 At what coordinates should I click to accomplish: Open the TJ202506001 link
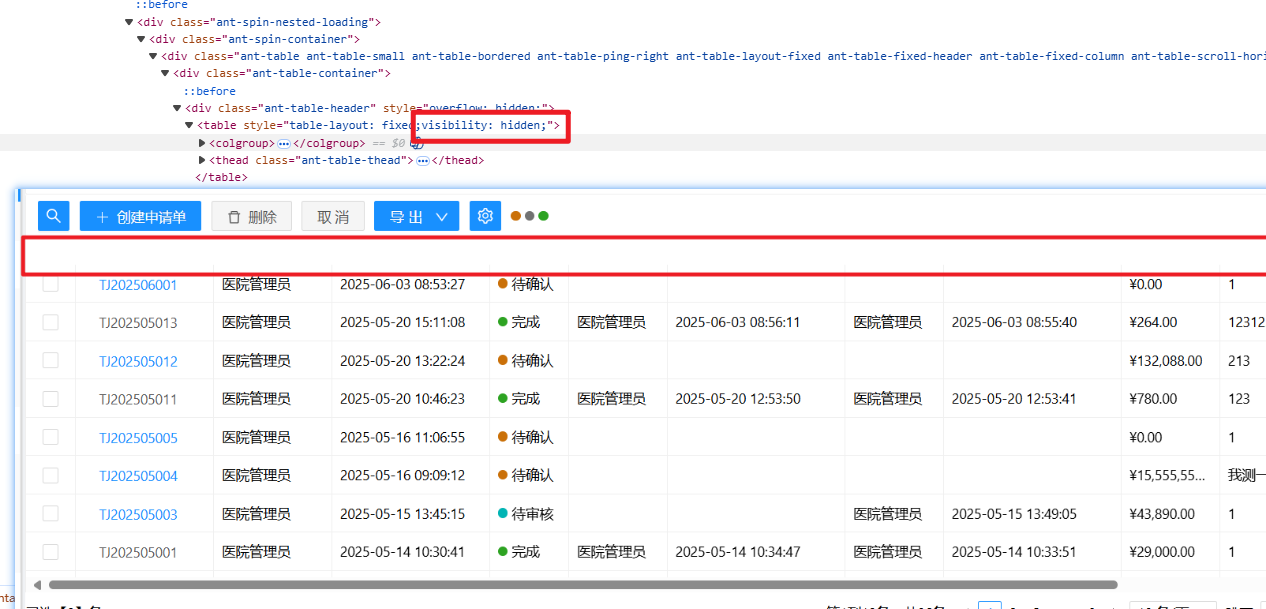tap(138, 285)
